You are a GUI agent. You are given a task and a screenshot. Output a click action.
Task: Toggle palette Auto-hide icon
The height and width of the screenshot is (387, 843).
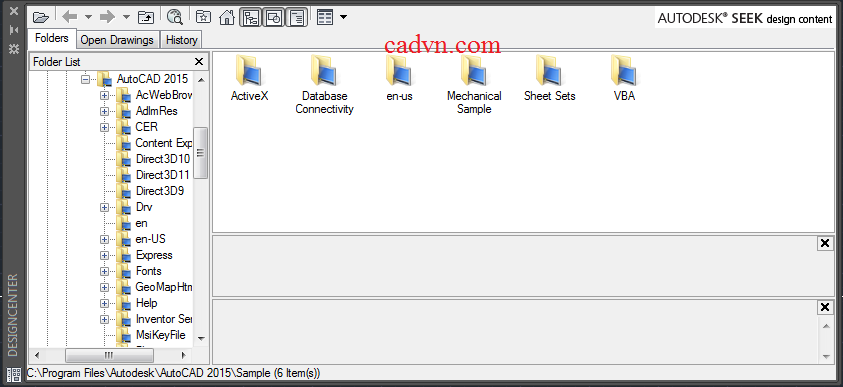pos(14,30)
